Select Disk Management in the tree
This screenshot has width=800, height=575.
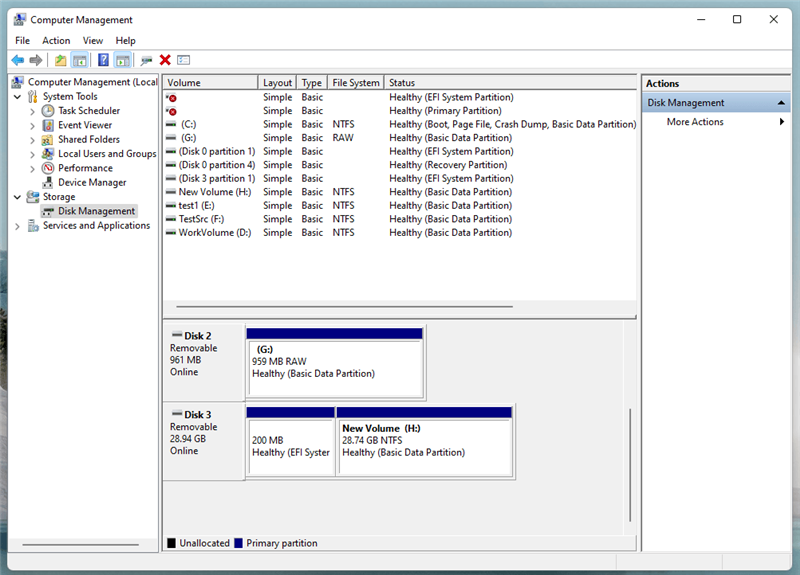coord(96,211)
